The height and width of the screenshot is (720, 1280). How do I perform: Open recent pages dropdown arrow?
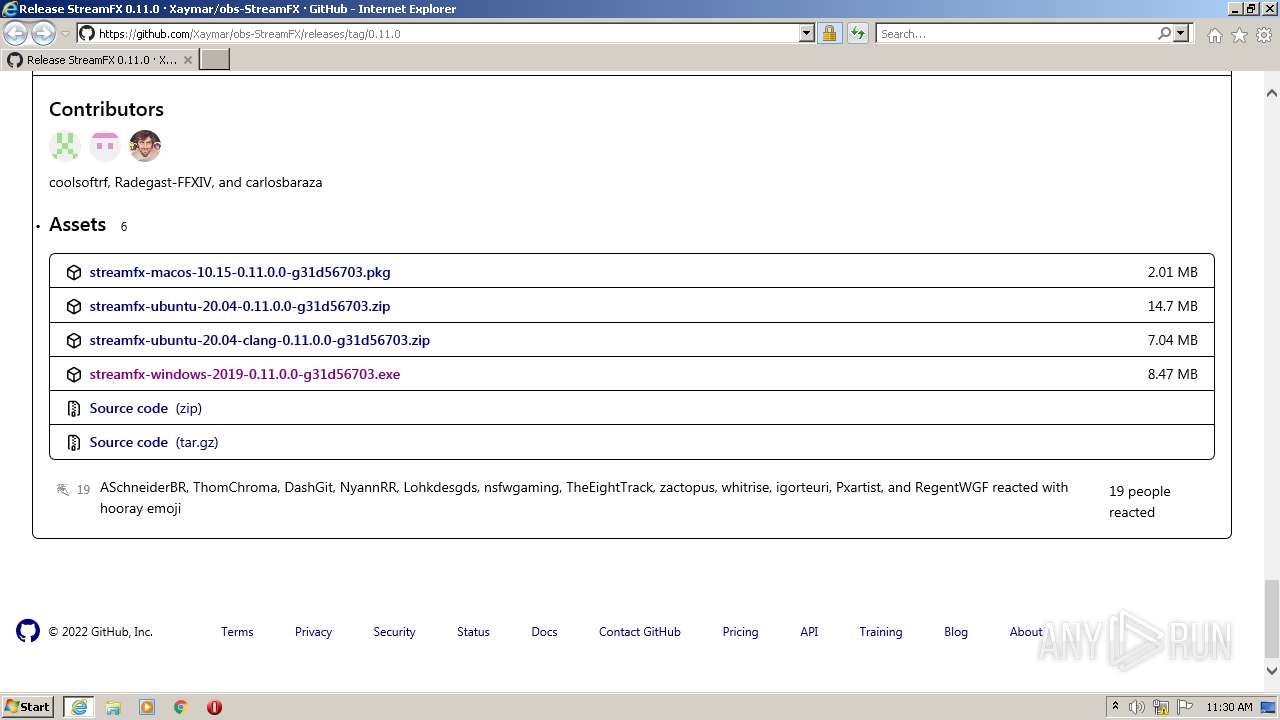coord(65,34)
